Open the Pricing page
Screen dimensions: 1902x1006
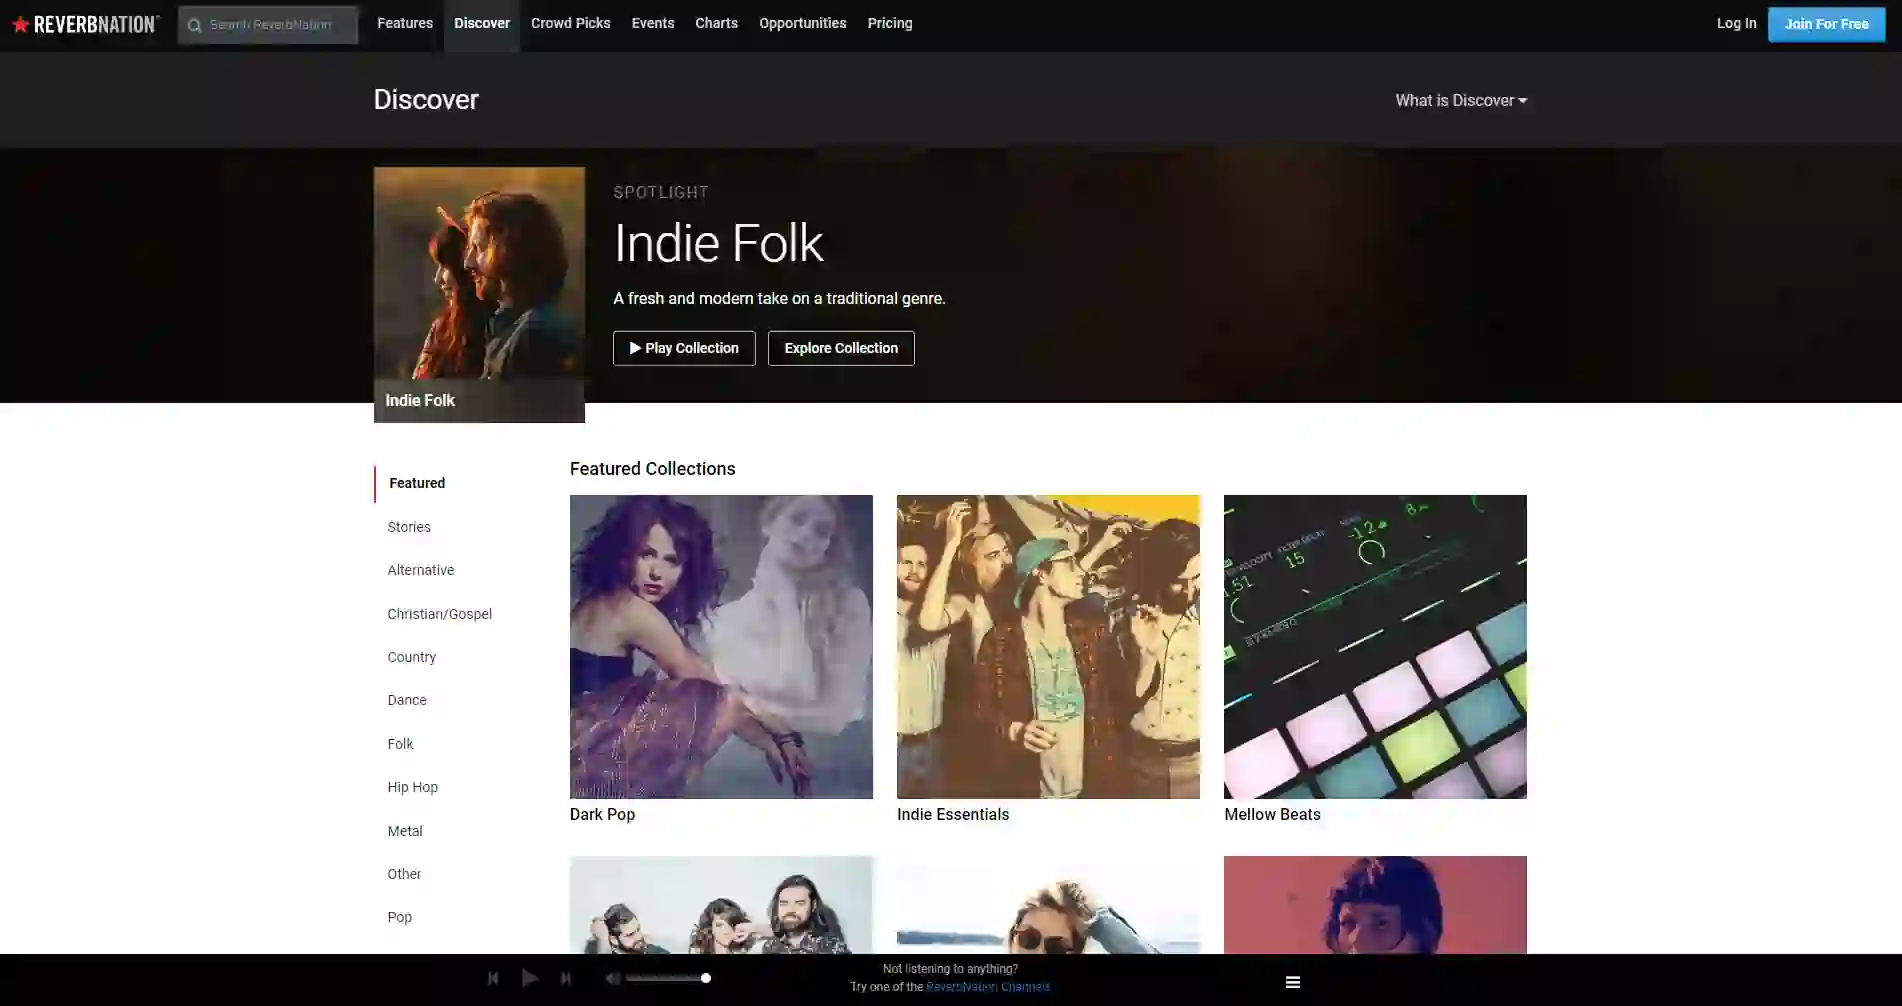tap(890, 23)
